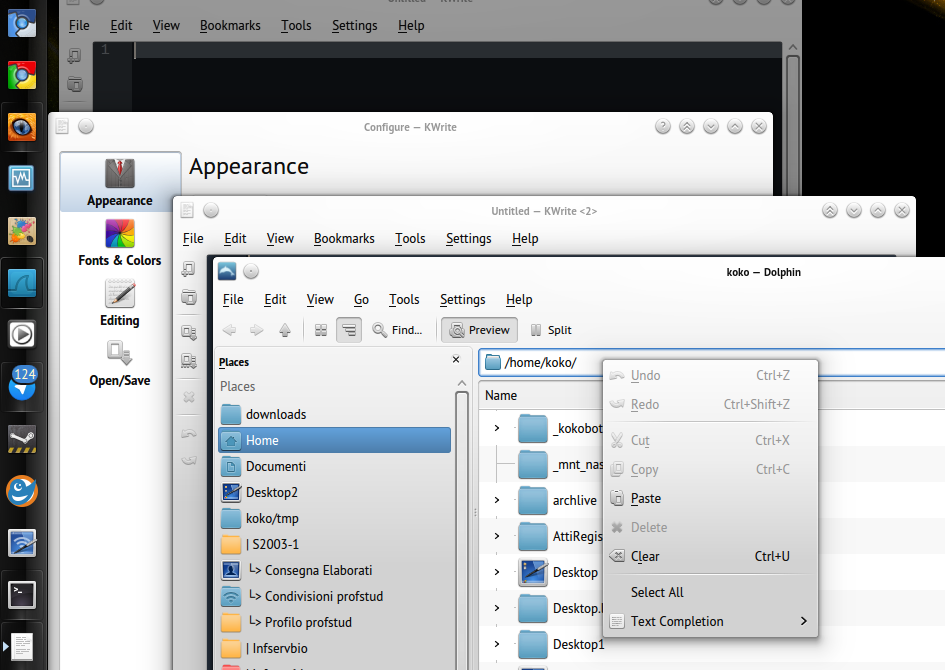945x670 pixels.
Task: Open Dolphin's Settings menu
Action: coord(462,299)
